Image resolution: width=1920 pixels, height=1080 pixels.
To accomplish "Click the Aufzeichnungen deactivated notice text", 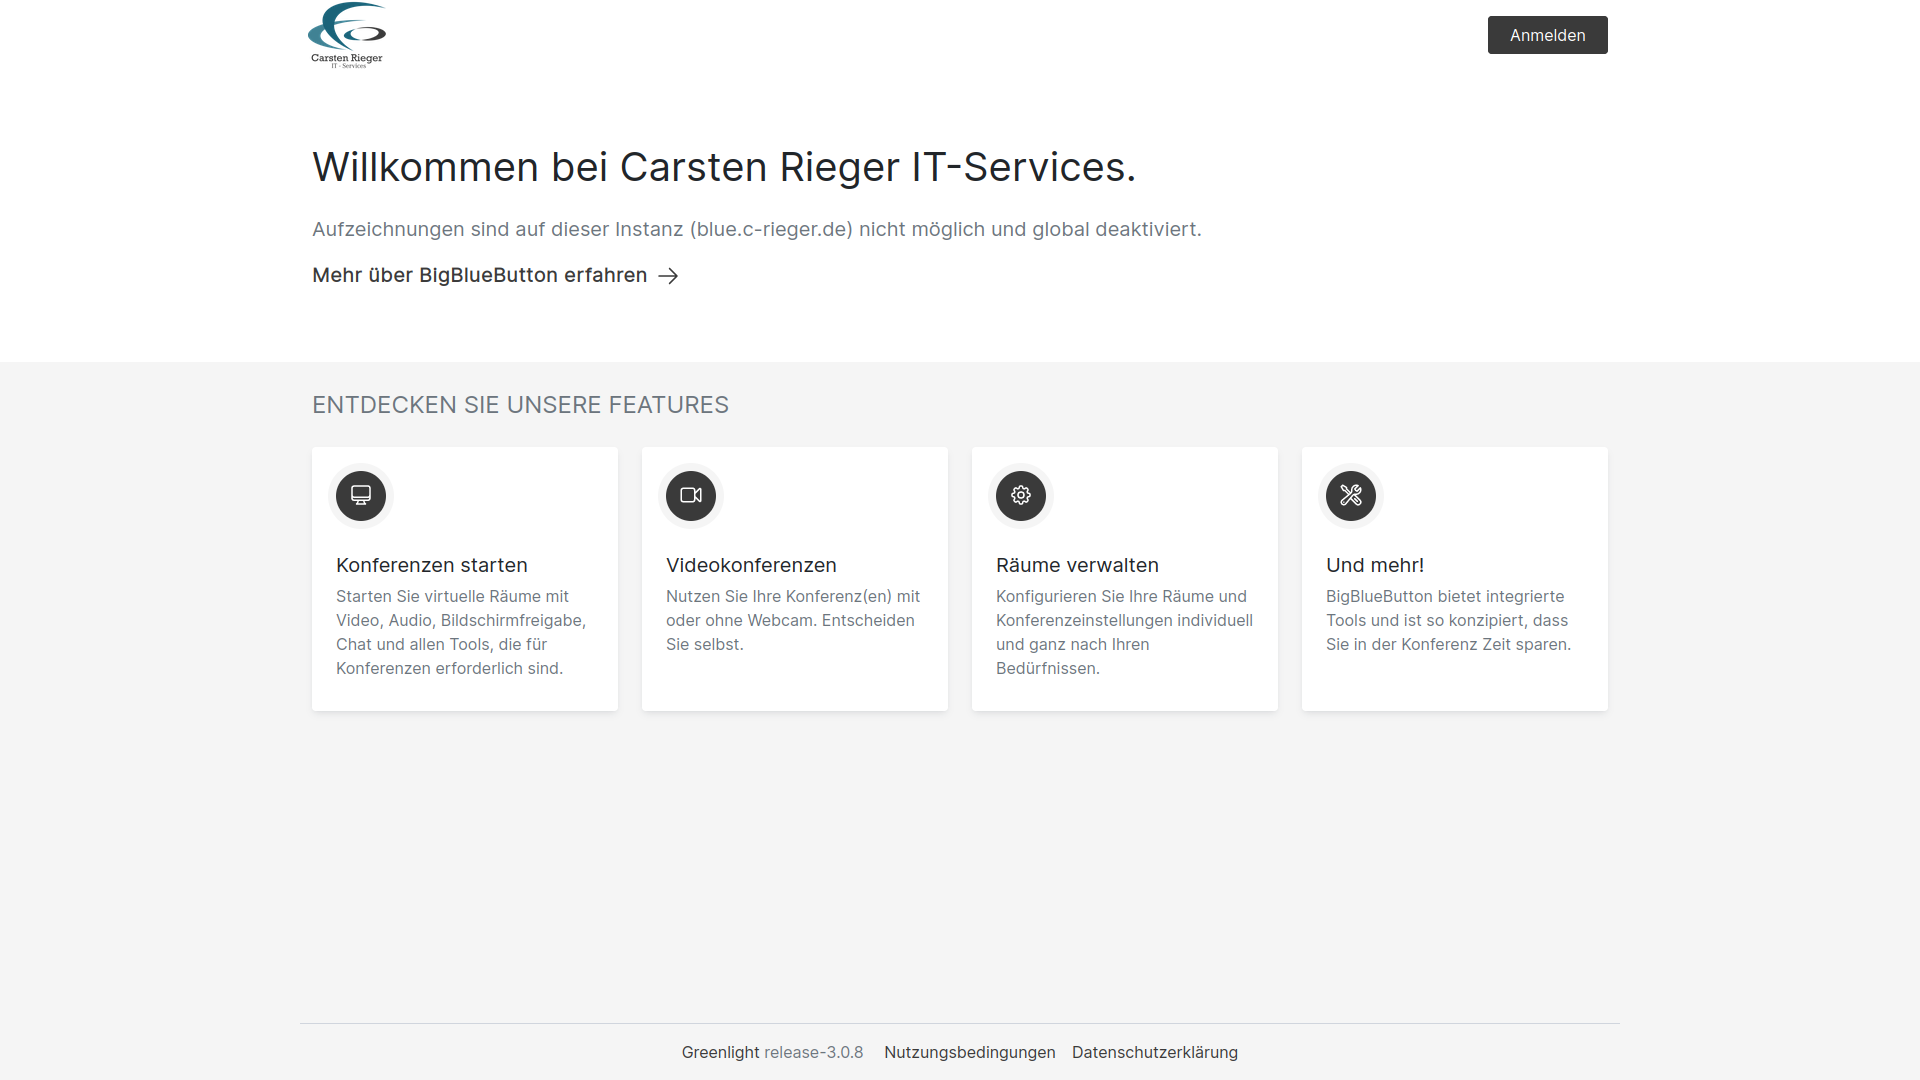I will tap(757, 229).
